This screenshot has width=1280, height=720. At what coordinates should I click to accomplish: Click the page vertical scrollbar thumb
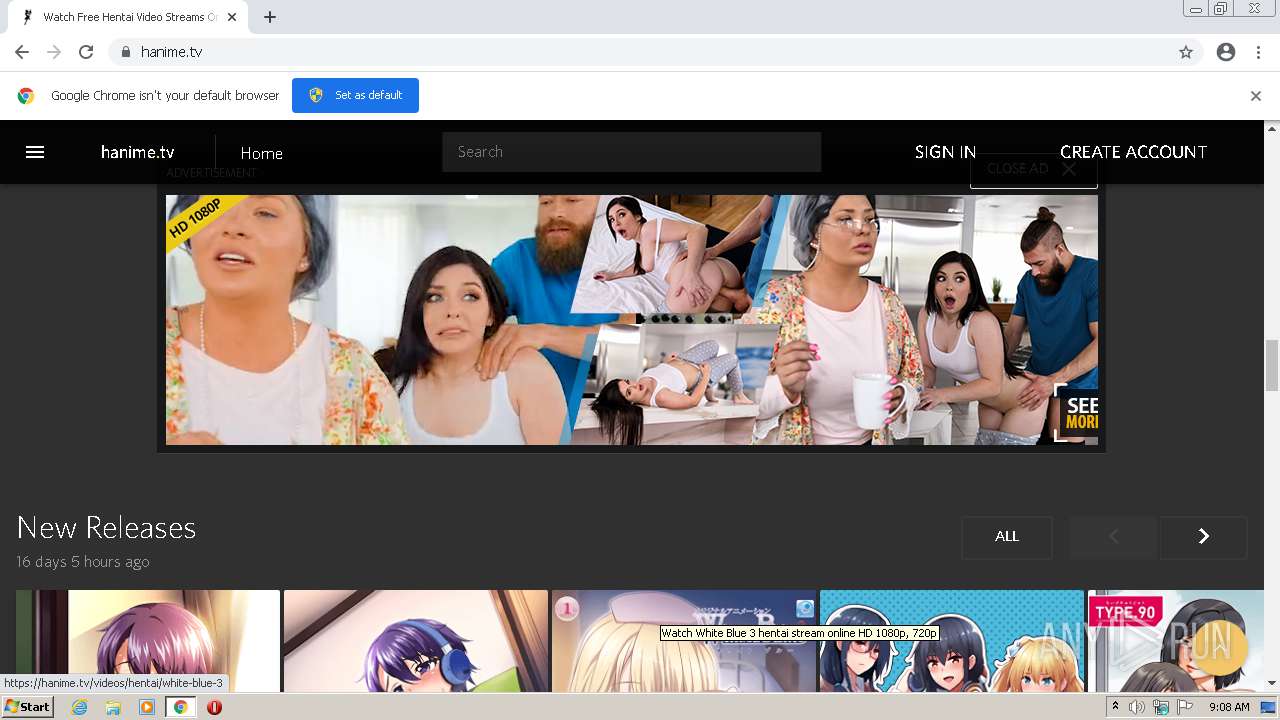click(x=1272, y=365)
